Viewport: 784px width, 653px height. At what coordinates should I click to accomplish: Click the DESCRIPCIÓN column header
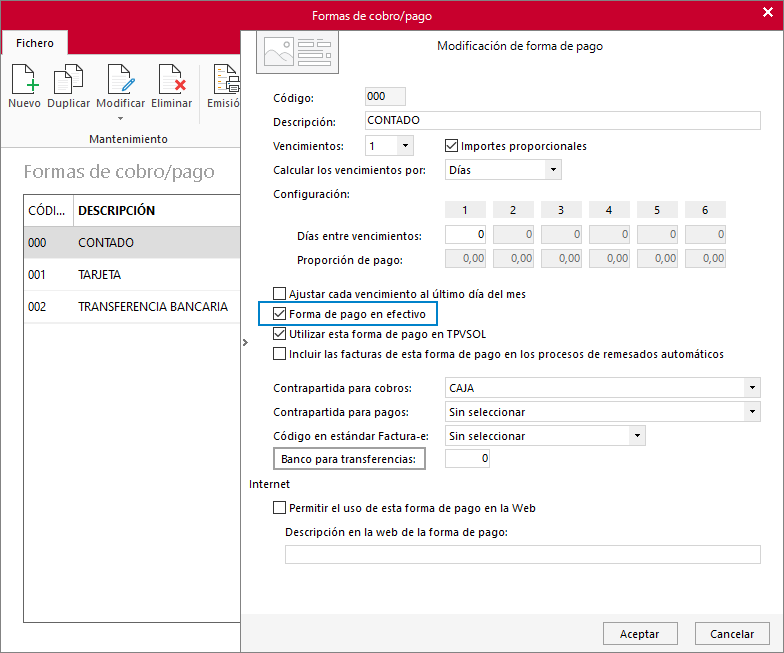pos(157,210)
